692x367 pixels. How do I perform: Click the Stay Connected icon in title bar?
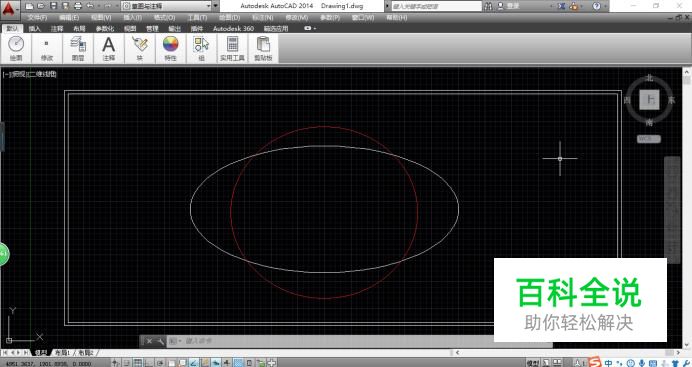pos(573,6)
